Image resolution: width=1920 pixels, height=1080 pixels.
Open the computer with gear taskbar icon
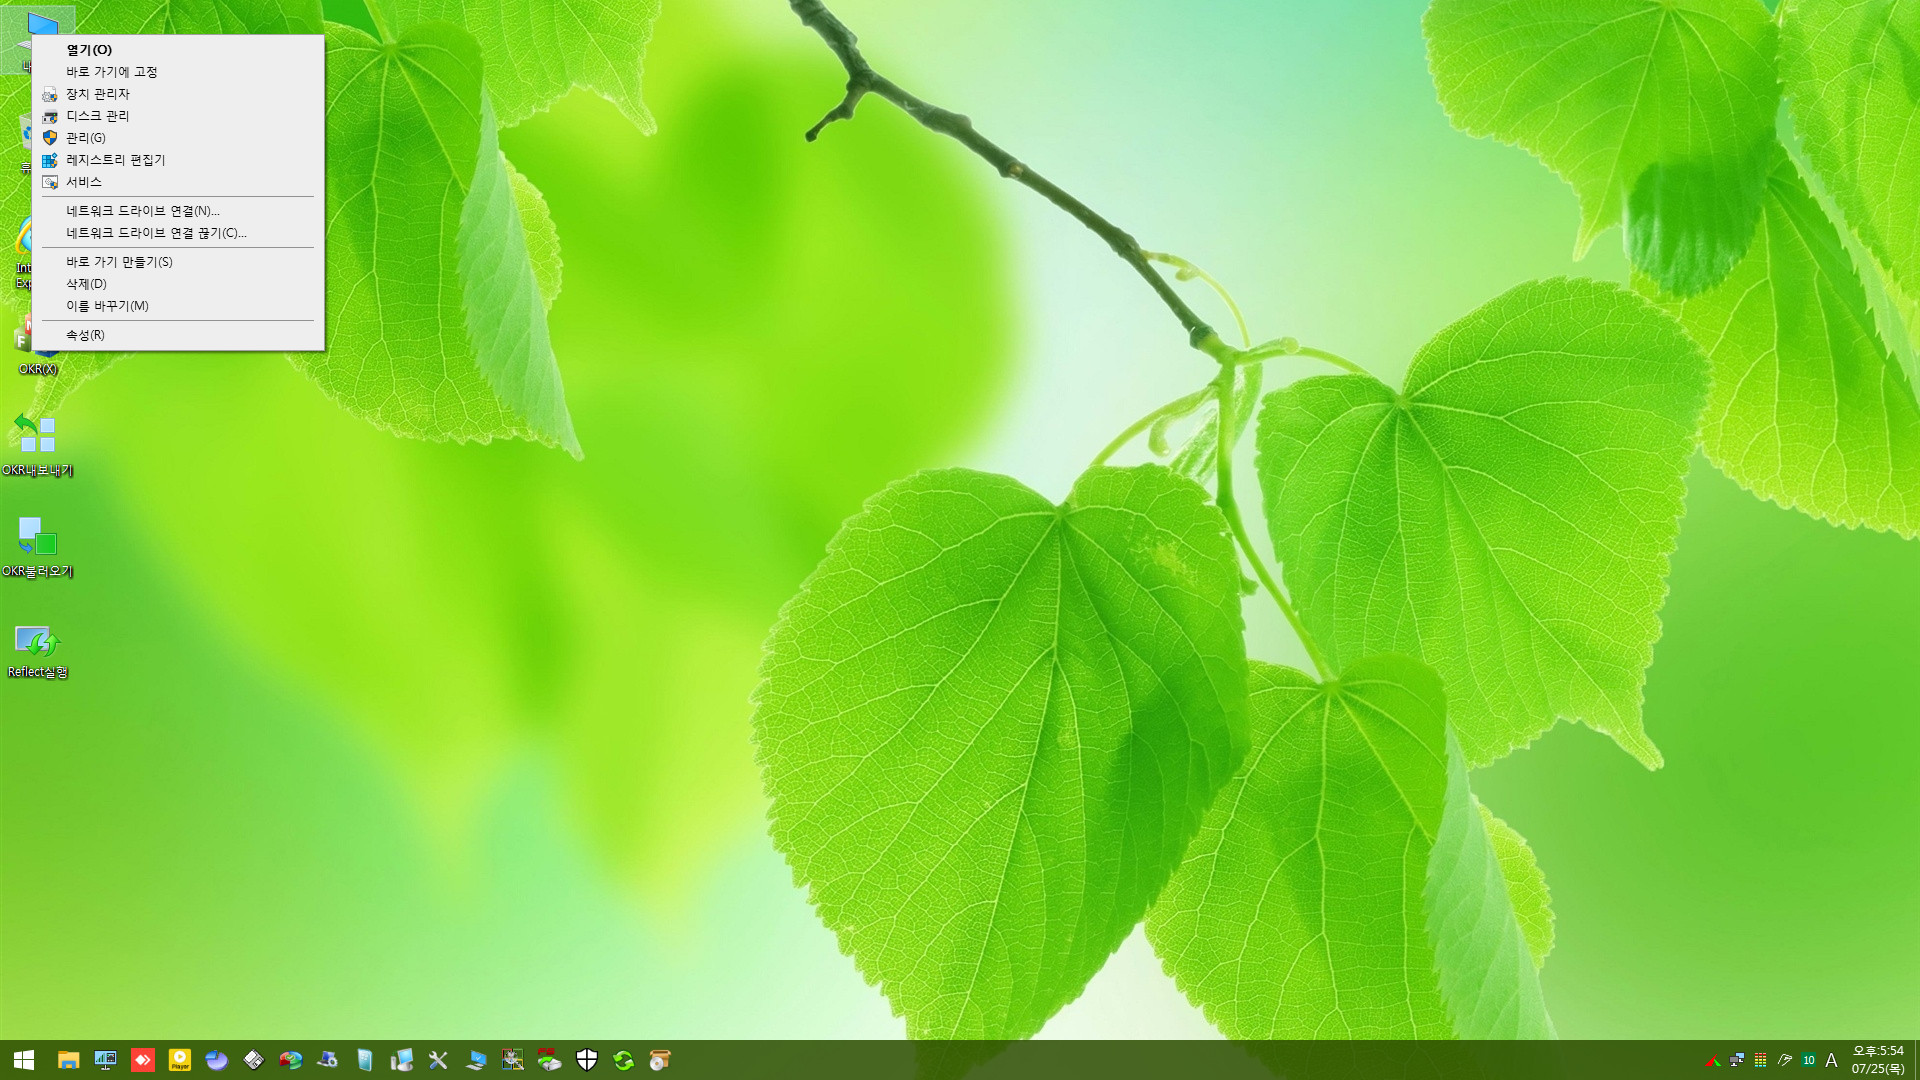coord(327,1060)
